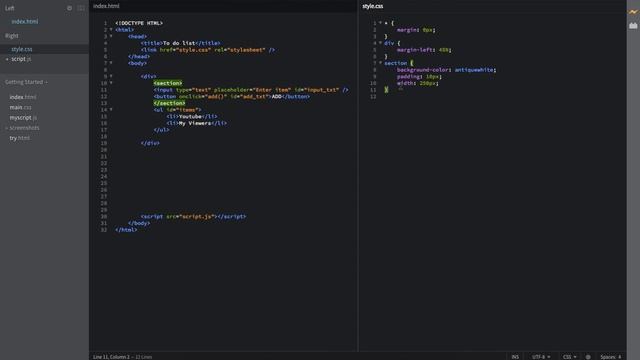Click the input type text line 11
This screenshot has width=640, height=360.
(x=251, y=90)
